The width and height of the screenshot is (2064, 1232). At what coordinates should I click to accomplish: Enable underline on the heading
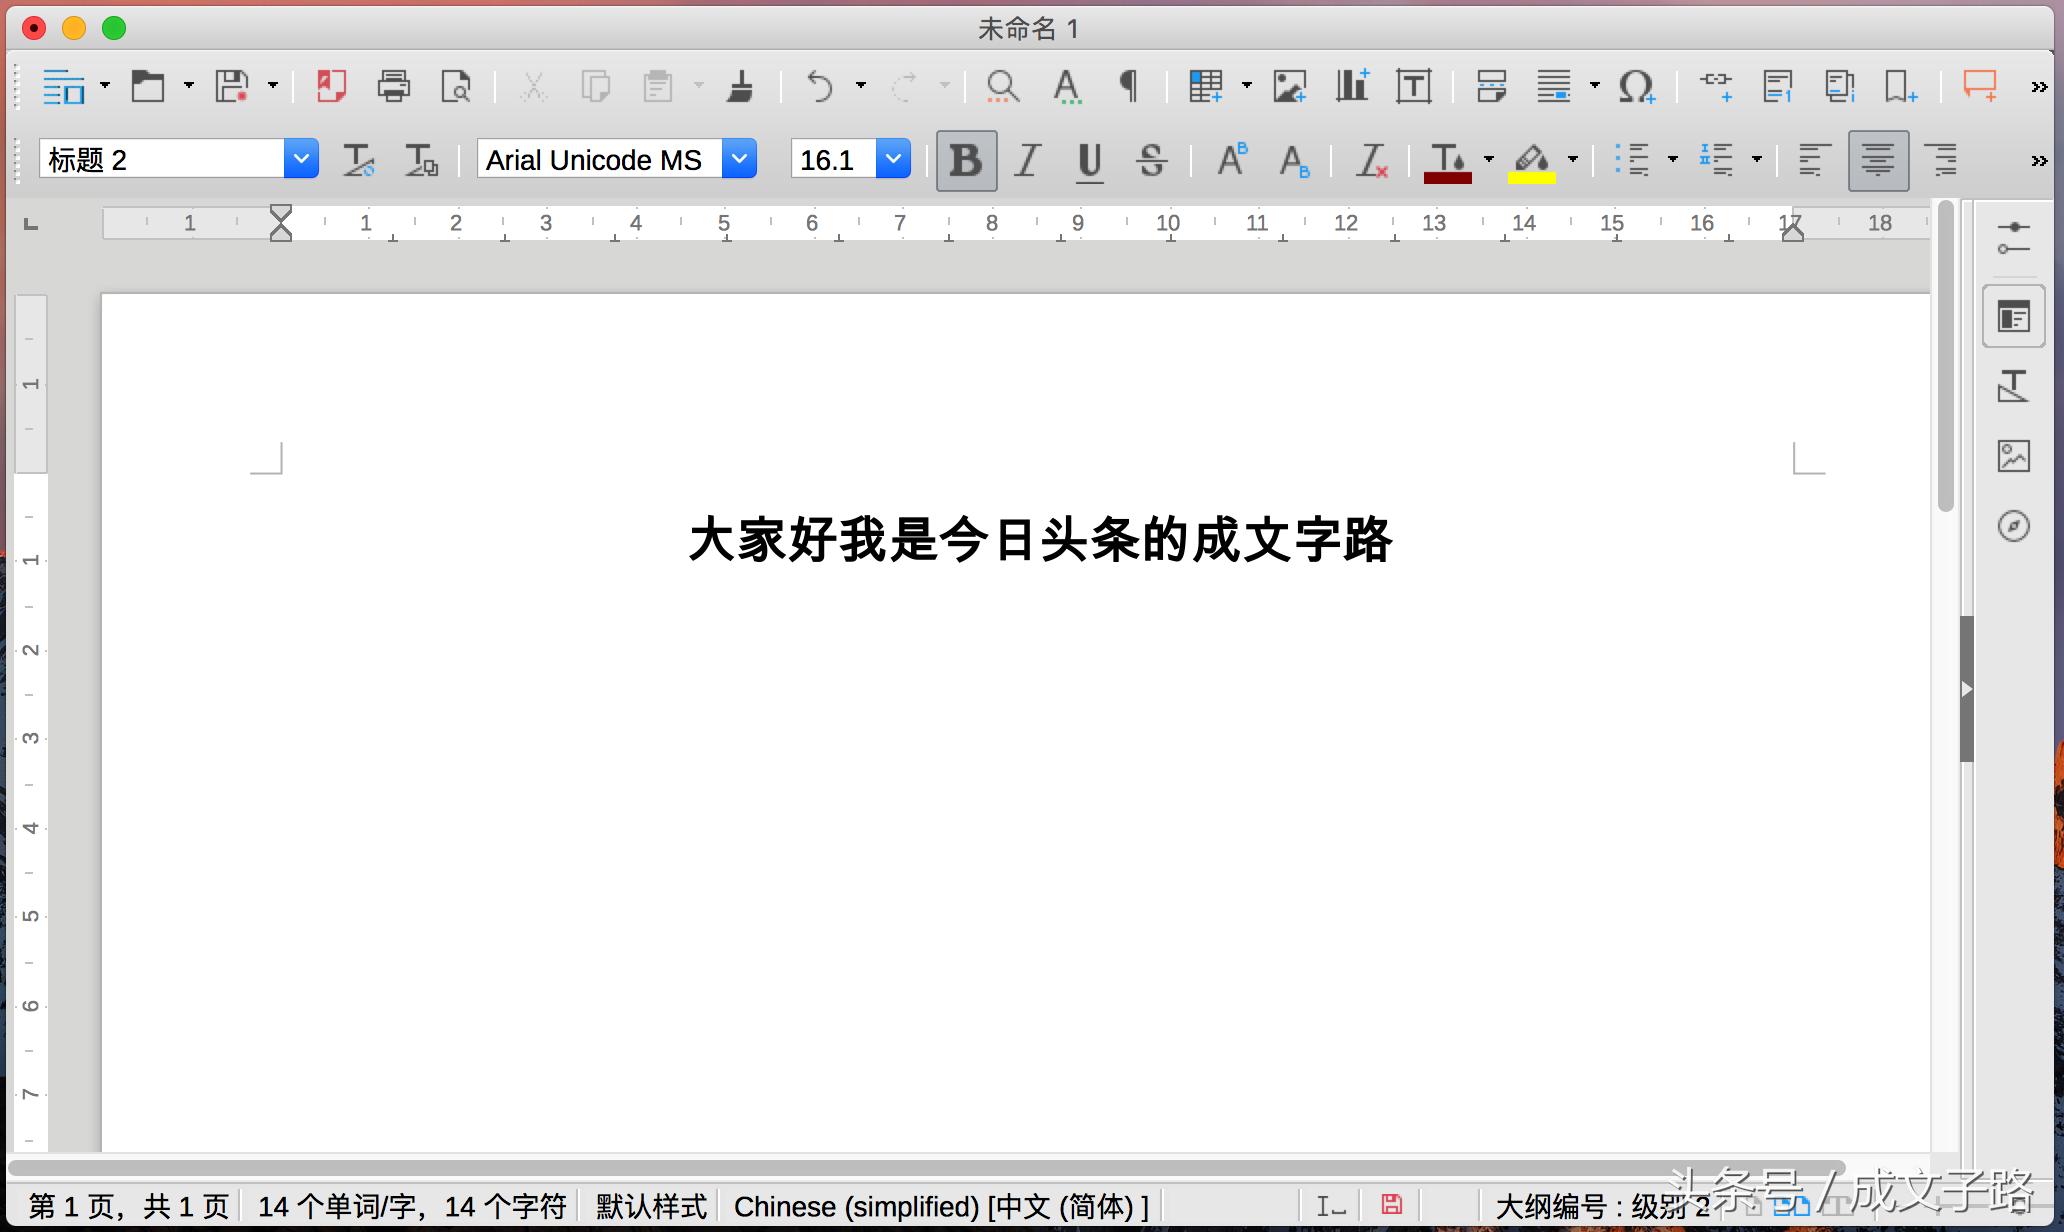click(1089, 159)
